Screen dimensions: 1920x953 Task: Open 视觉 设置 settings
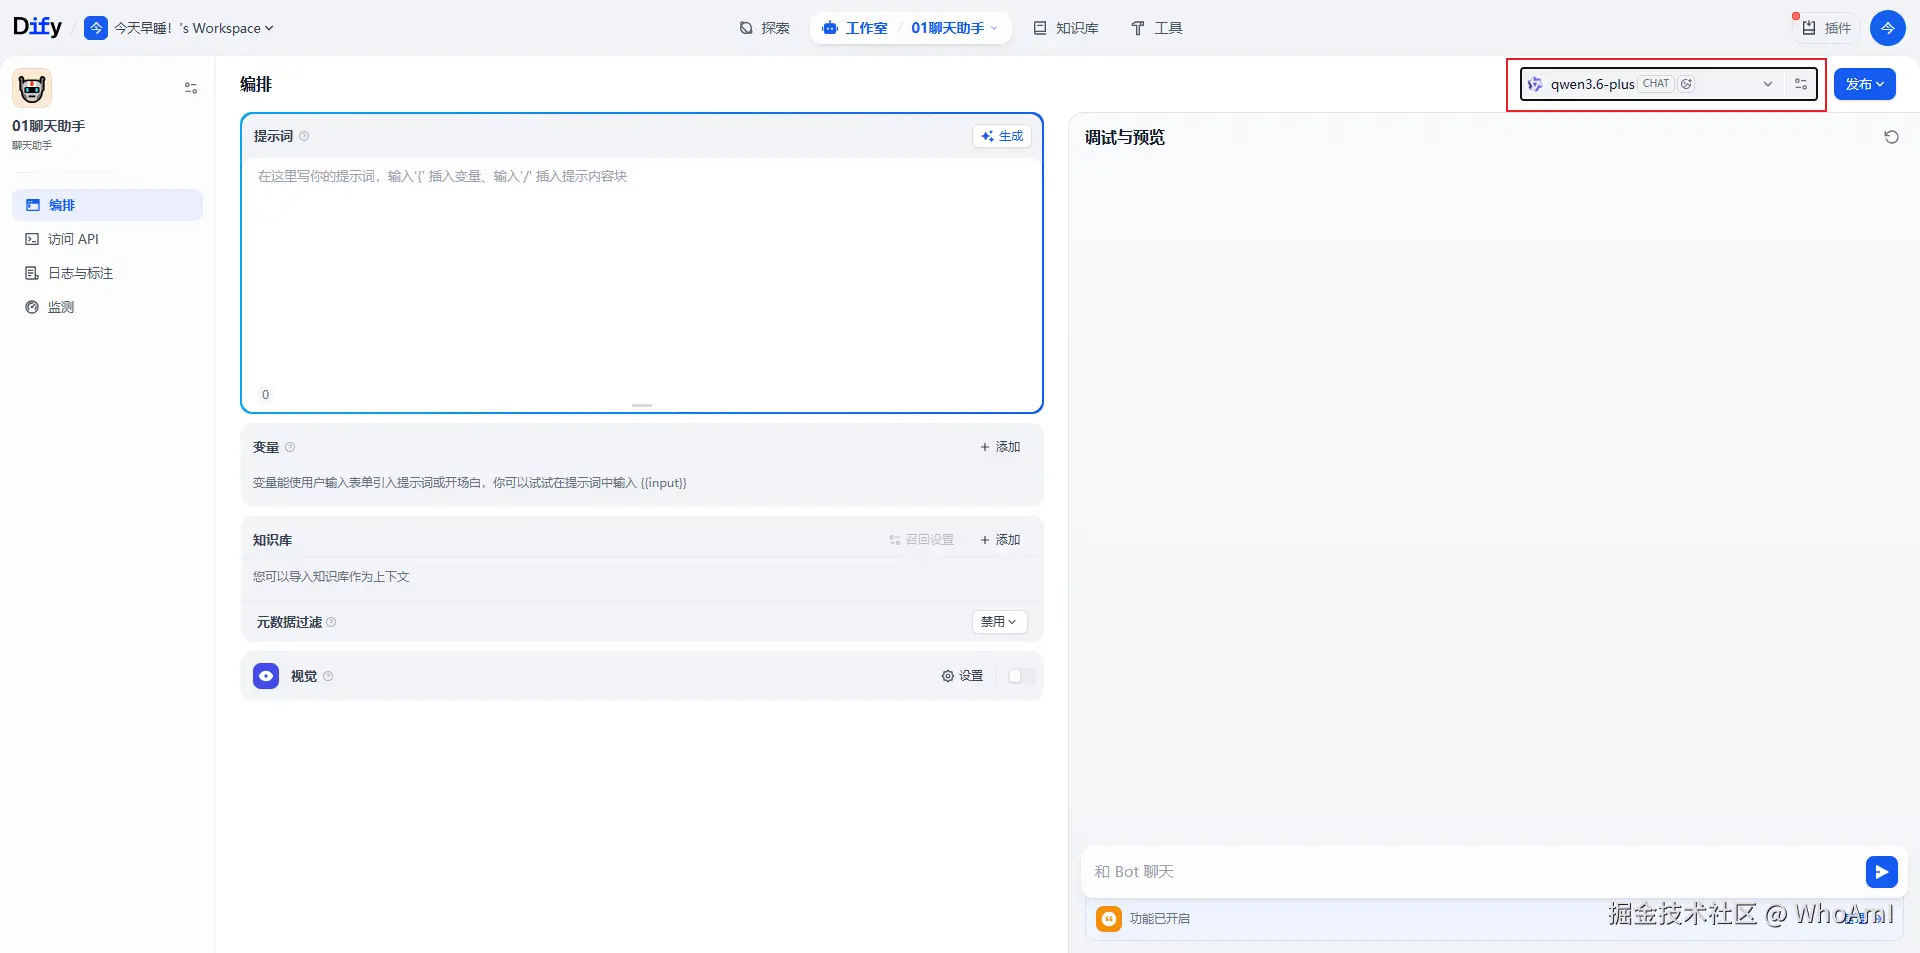point(962,676)
